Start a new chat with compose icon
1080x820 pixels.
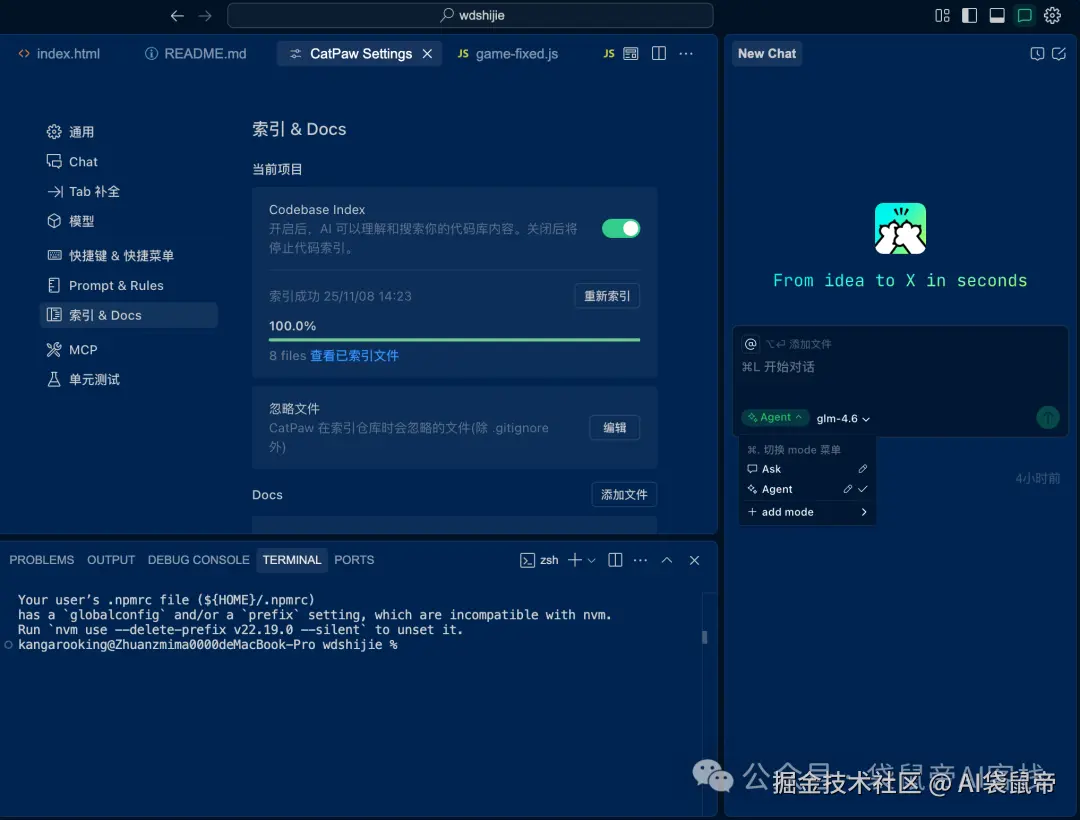[x=1059, y=54]
